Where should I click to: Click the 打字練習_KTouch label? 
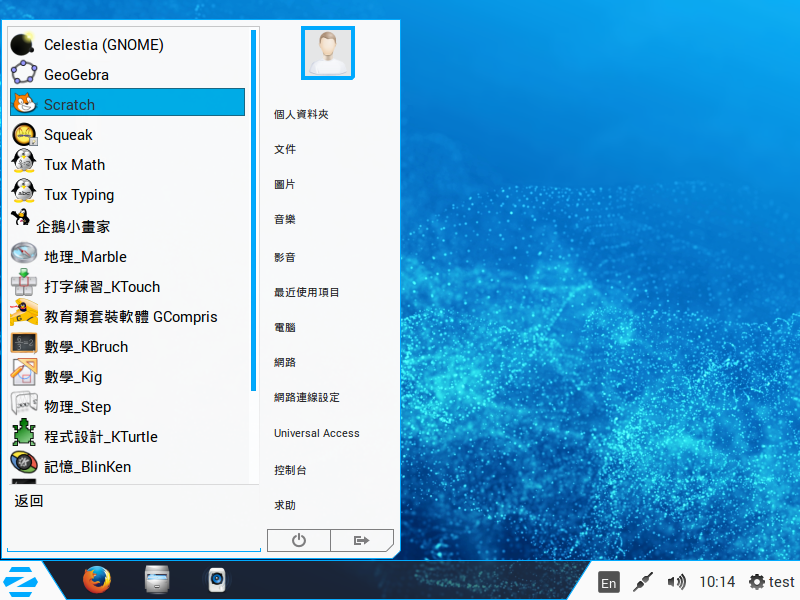pos(102,287)
